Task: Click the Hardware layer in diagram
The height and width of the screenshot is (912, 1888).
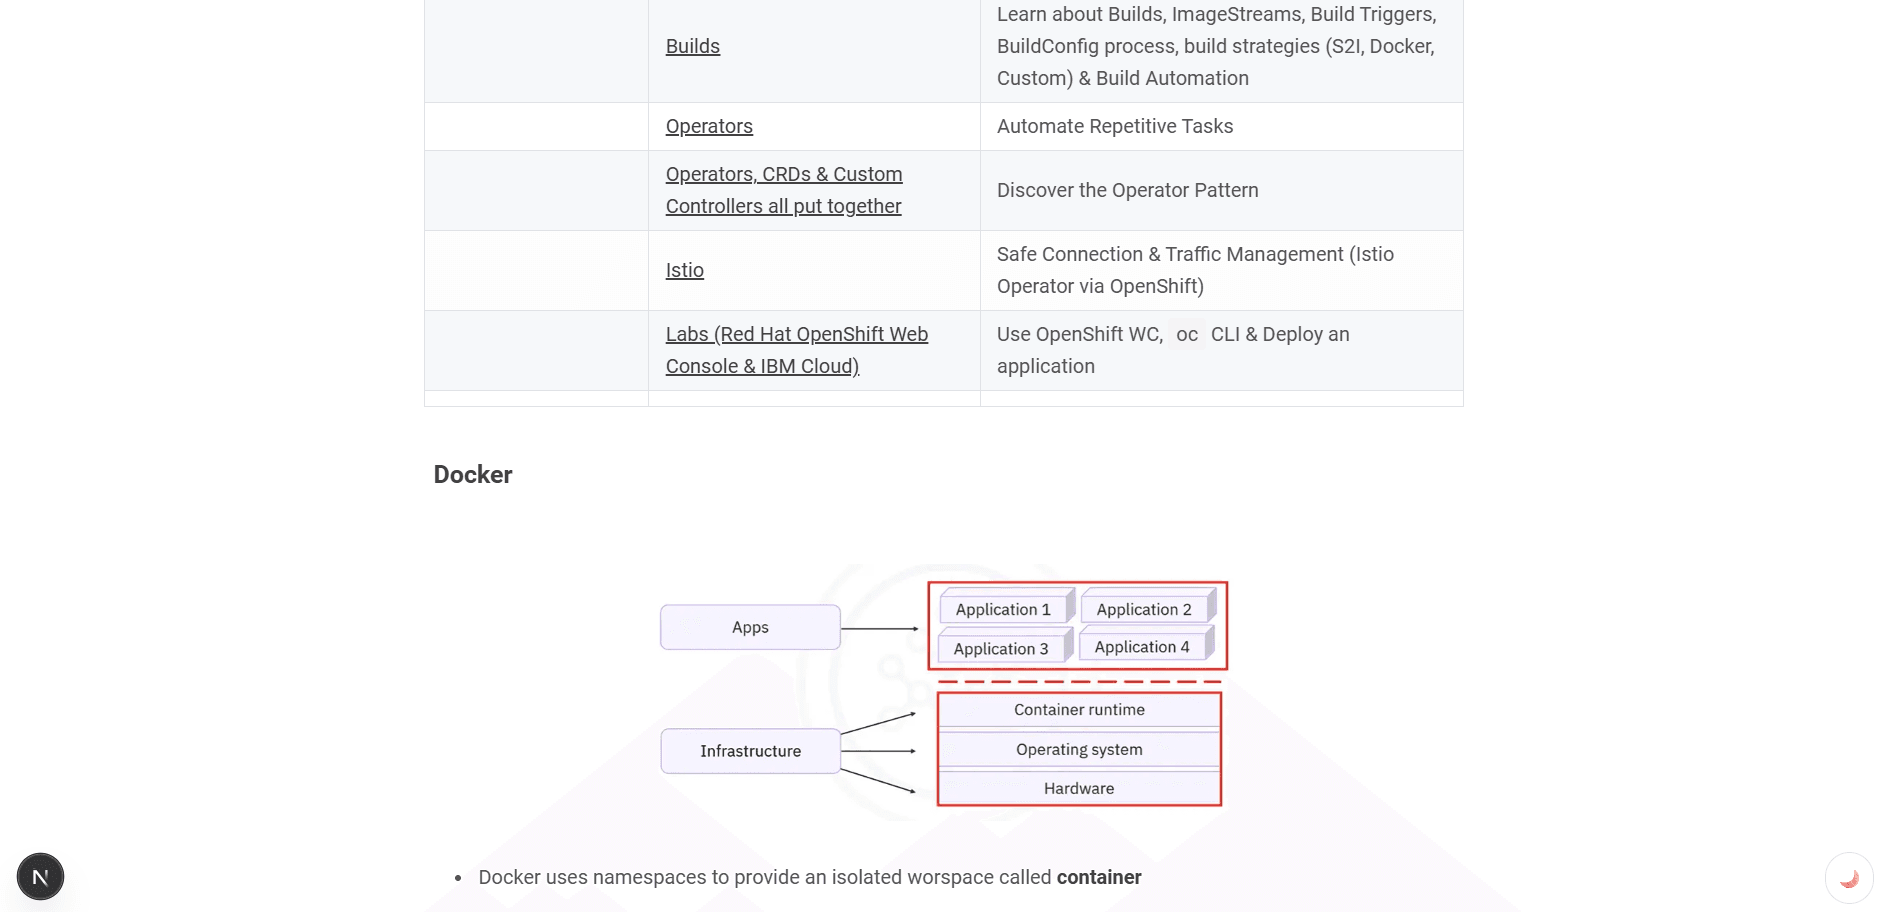Action: [1079, 788]
